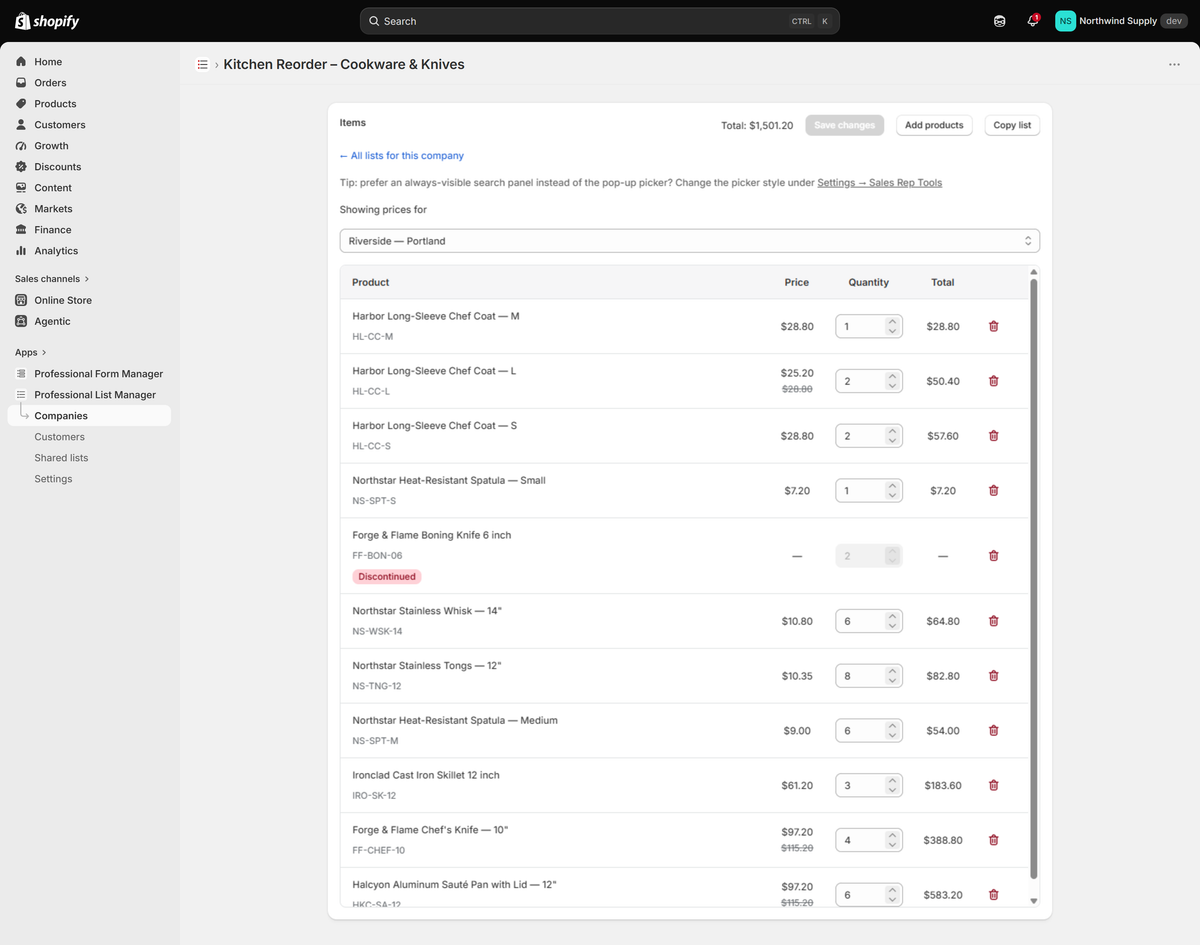
Task: Increase quantity for Chef Coat — M
Action: (892, 322)
